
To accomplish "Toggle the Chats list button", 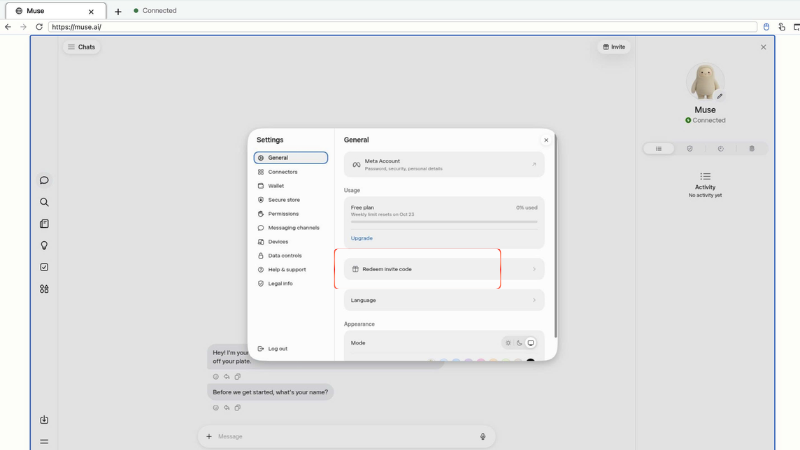I will point(82,47).
